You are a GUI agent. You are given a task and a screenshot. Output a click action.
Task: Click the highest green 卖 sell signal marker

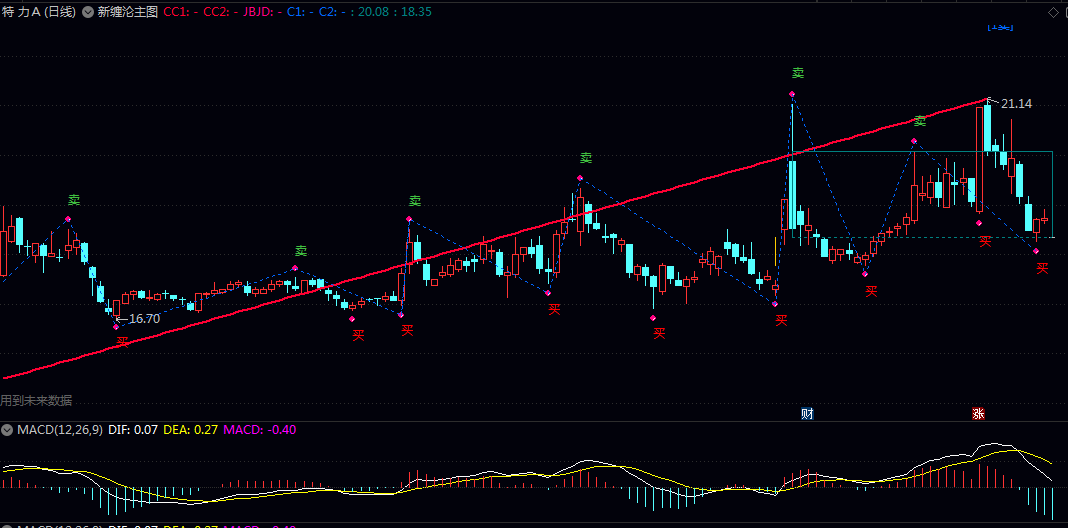pos(798,73)
